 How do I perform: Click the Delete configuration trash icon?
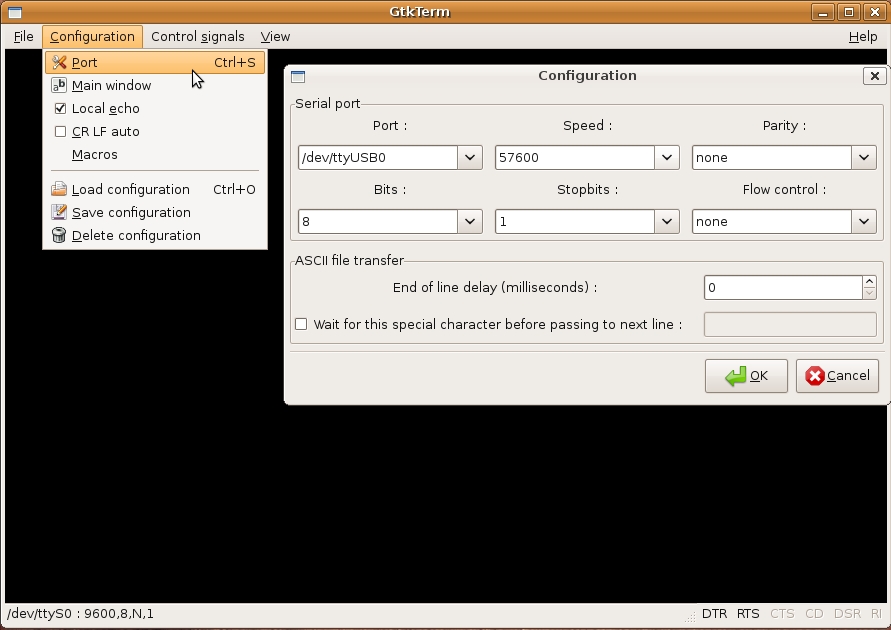pos(59,236)
